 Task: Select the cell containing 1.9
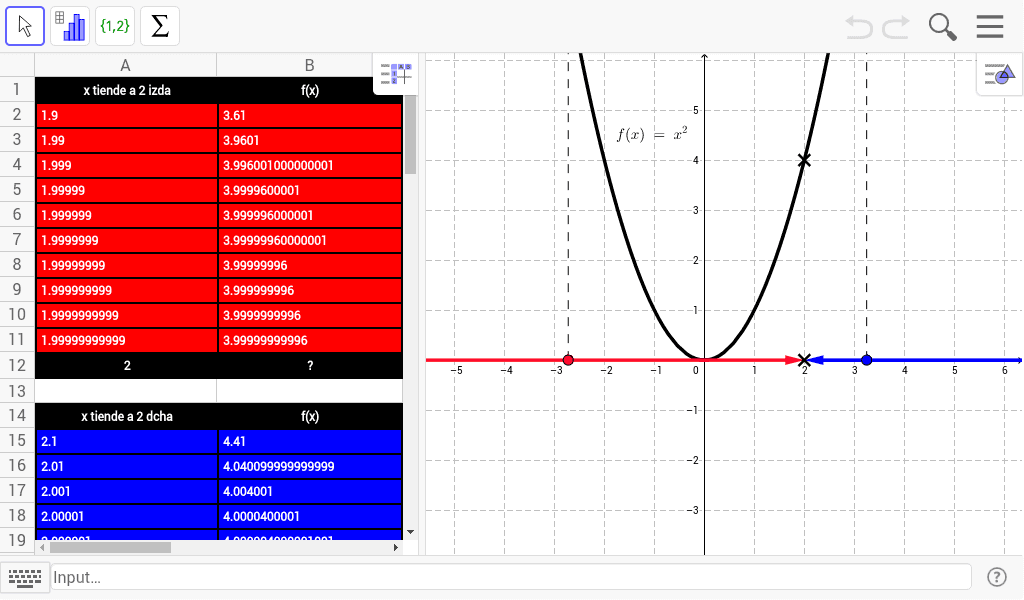click(127, 116)
